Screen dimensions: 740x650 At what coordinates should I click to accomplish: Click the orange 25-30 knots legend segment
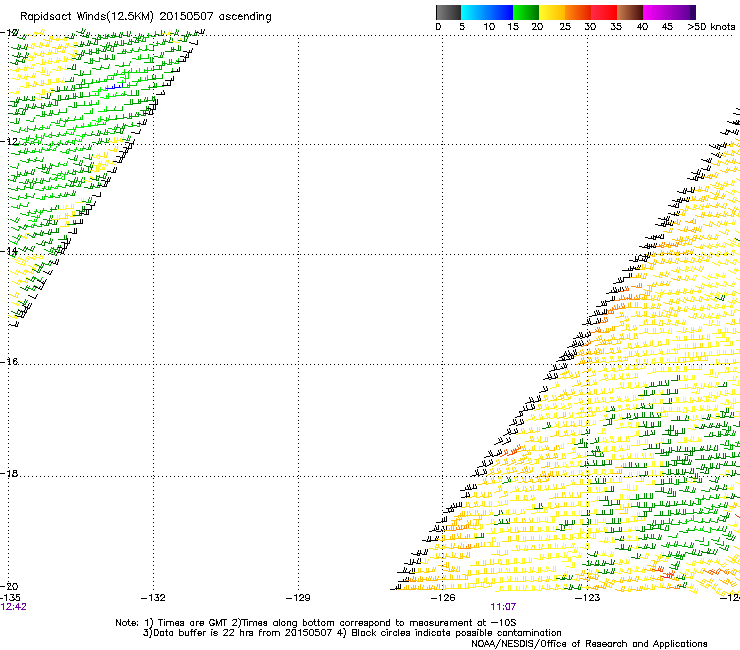coord(578,12)
